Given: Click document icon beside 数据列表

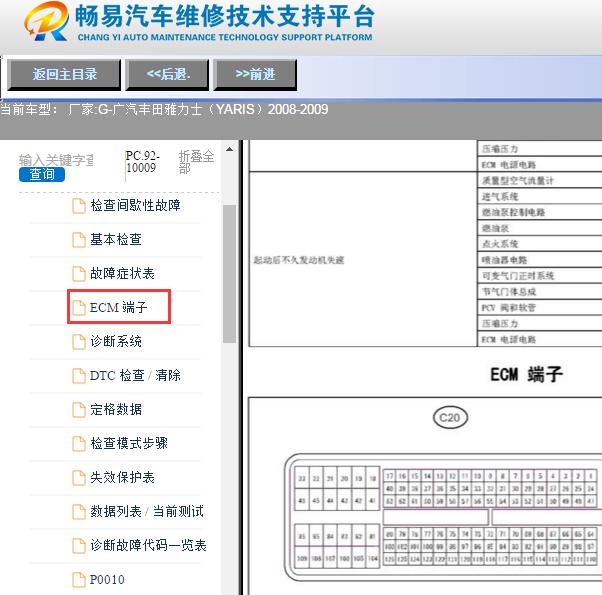Looking at the screenshot, I should (x=79, y=512).
